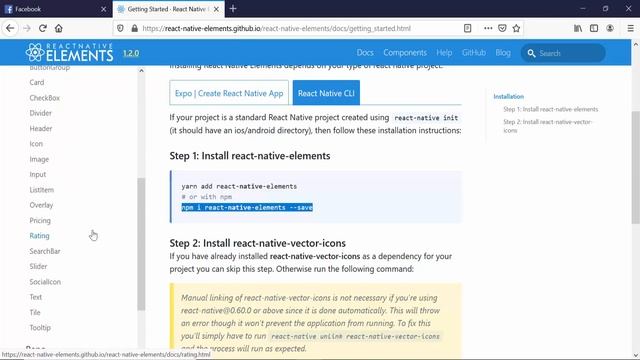Close the Facebook tab
640x360 pixels.
click(103, 9)
